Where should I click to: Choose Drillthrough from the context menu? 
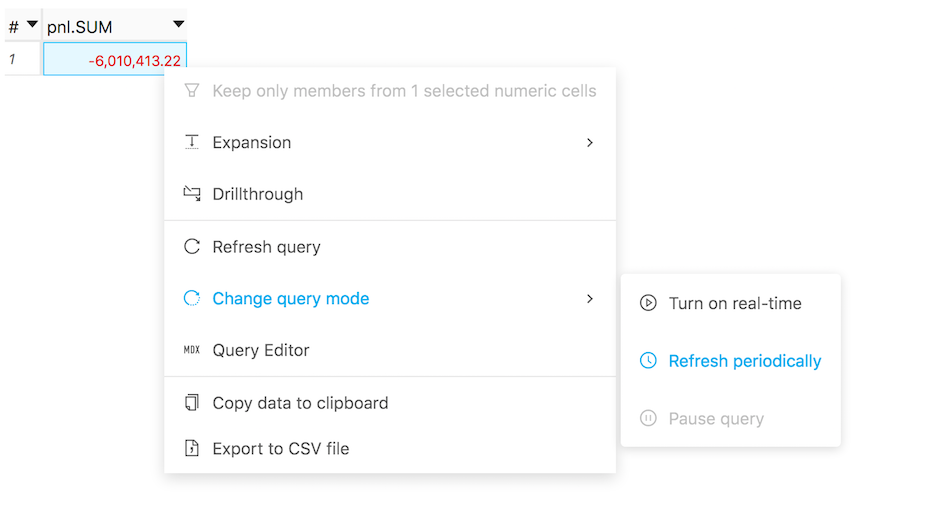coord(390,194)
